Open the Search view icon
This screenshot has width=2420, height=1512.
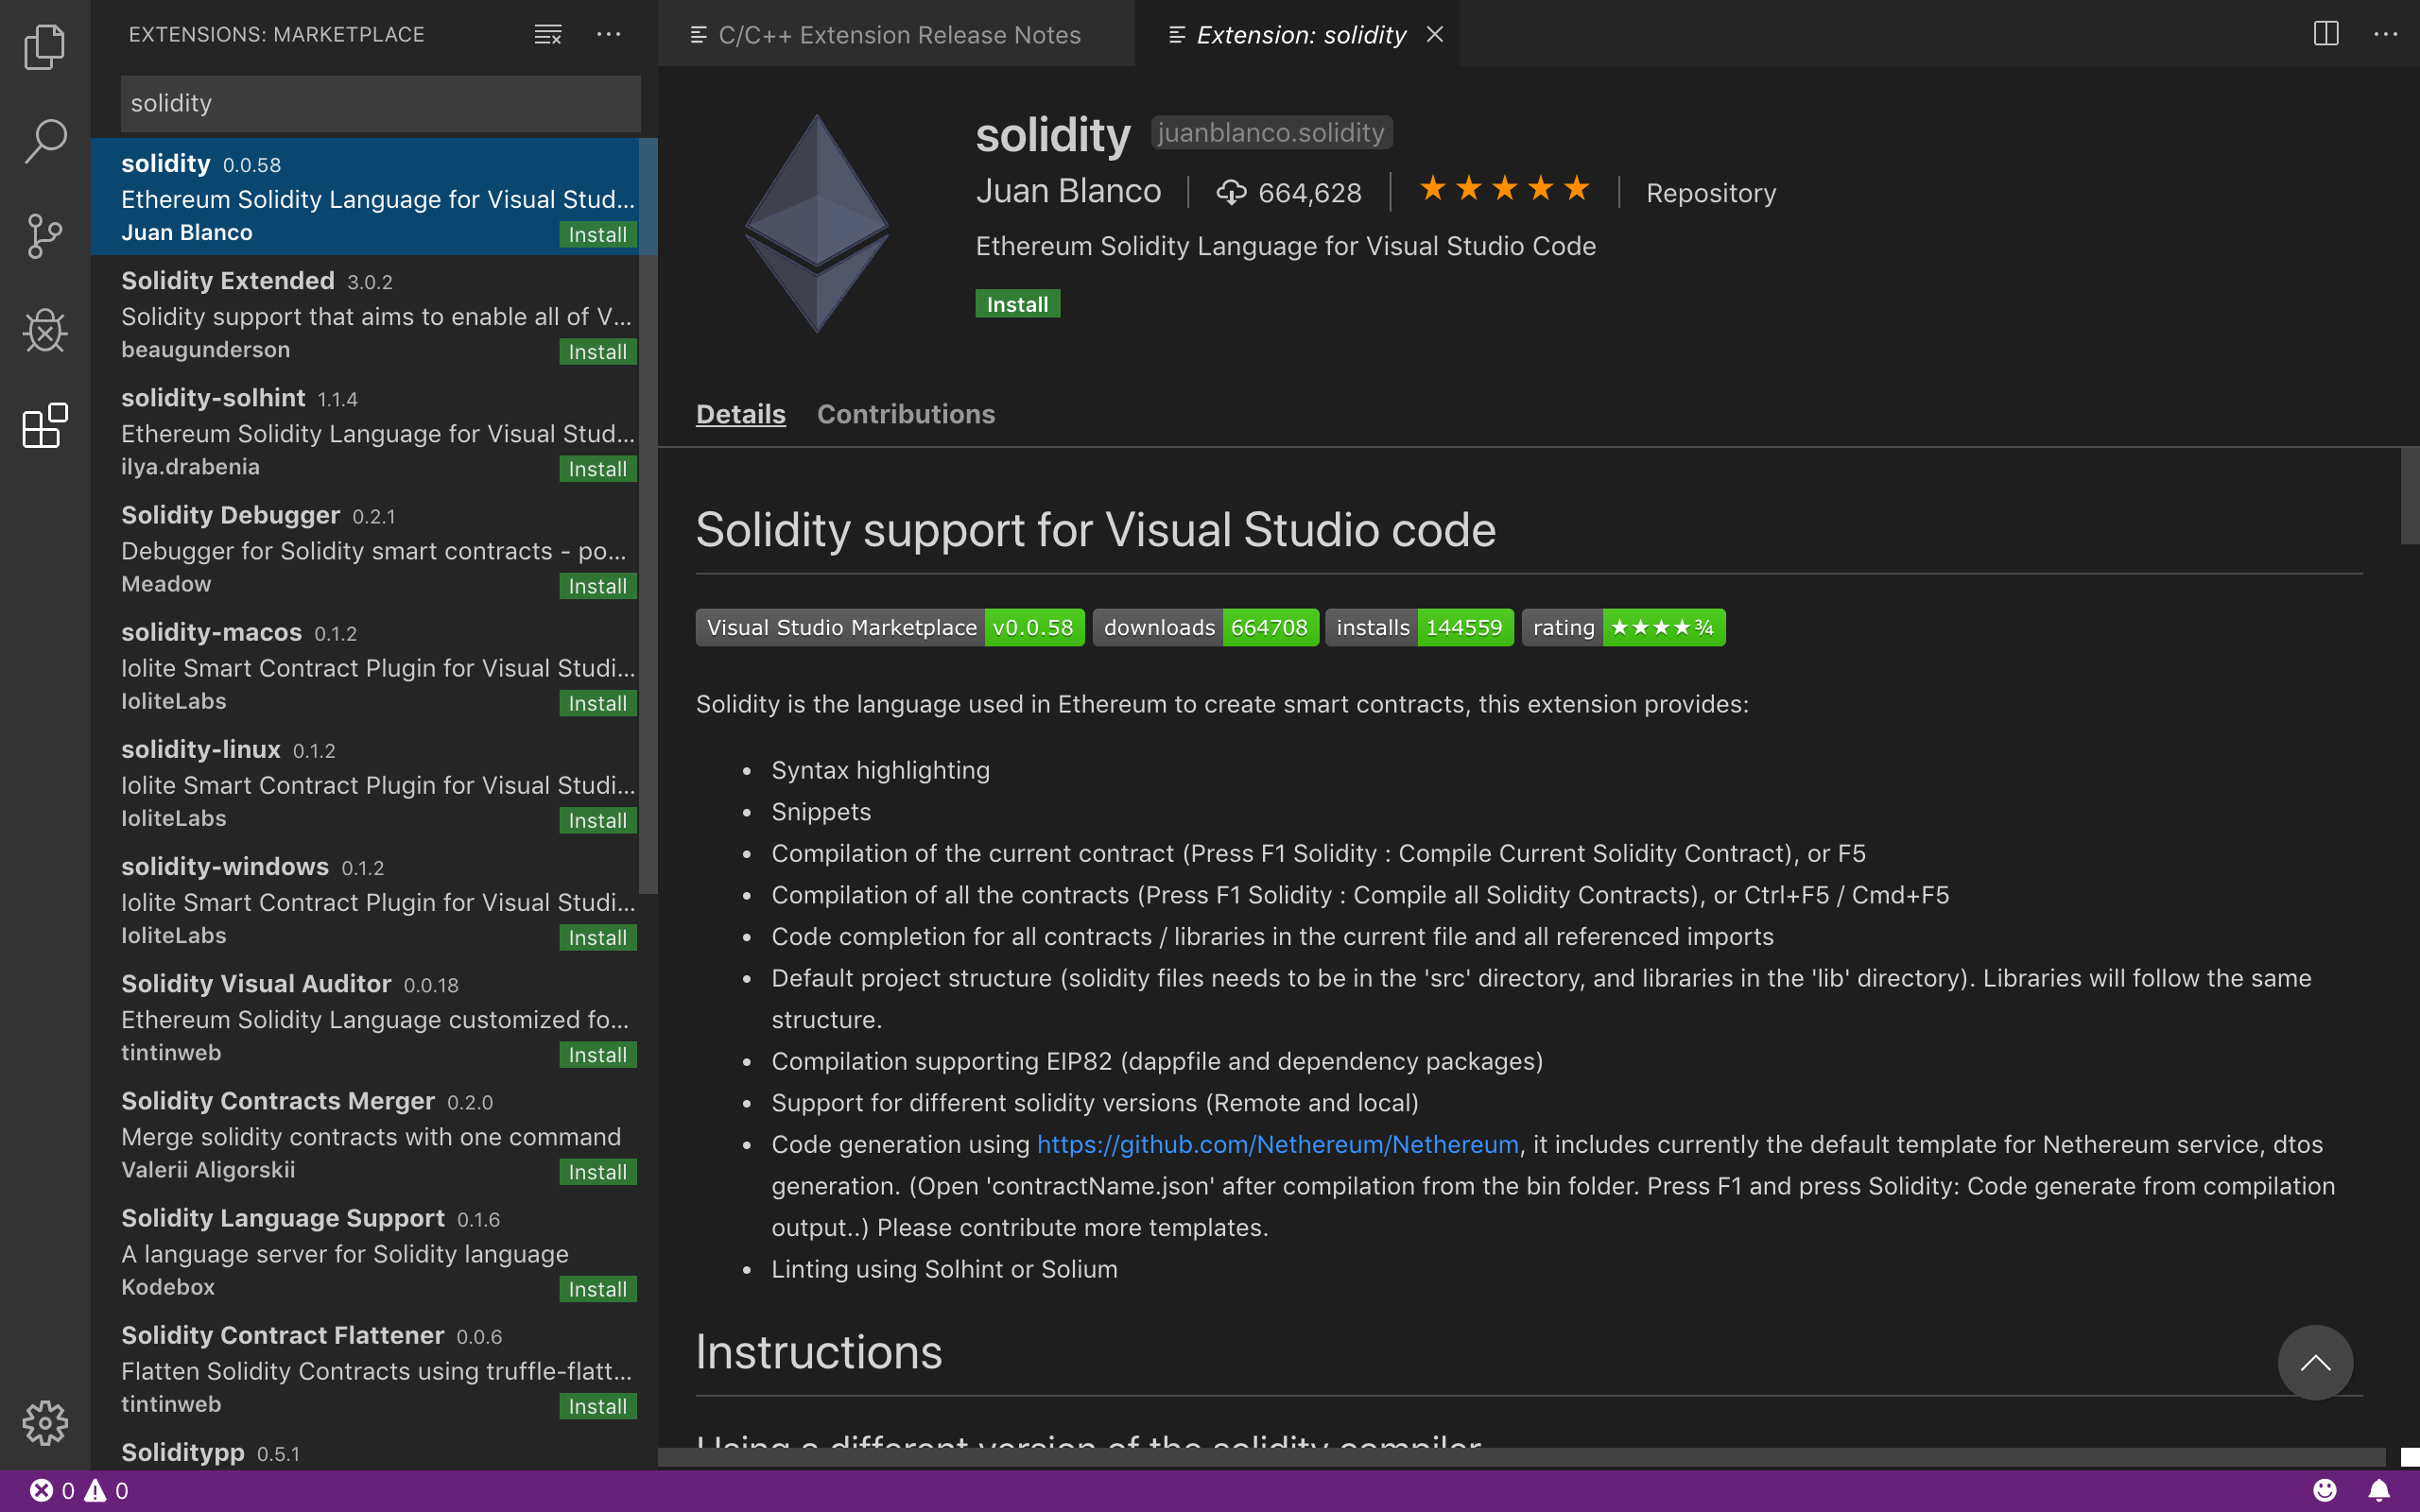(44, 141)
